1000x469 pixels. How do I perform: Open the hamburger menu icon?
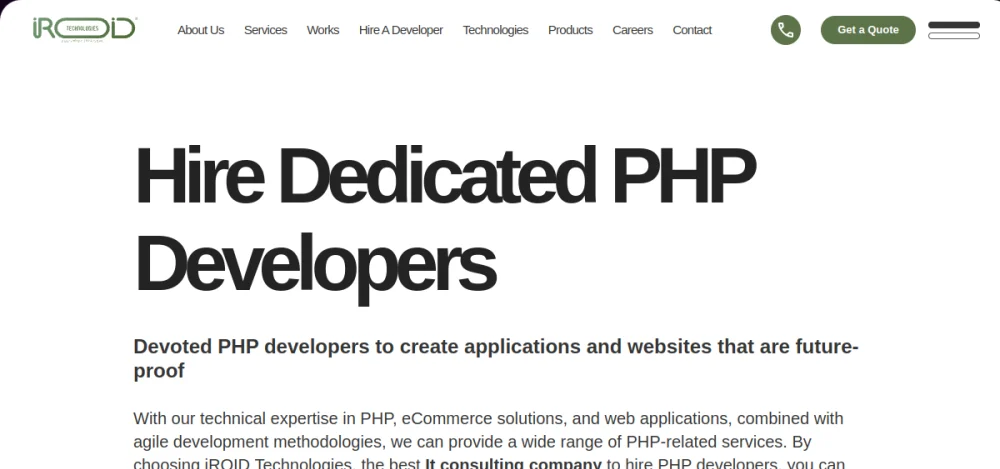point(953,30)
